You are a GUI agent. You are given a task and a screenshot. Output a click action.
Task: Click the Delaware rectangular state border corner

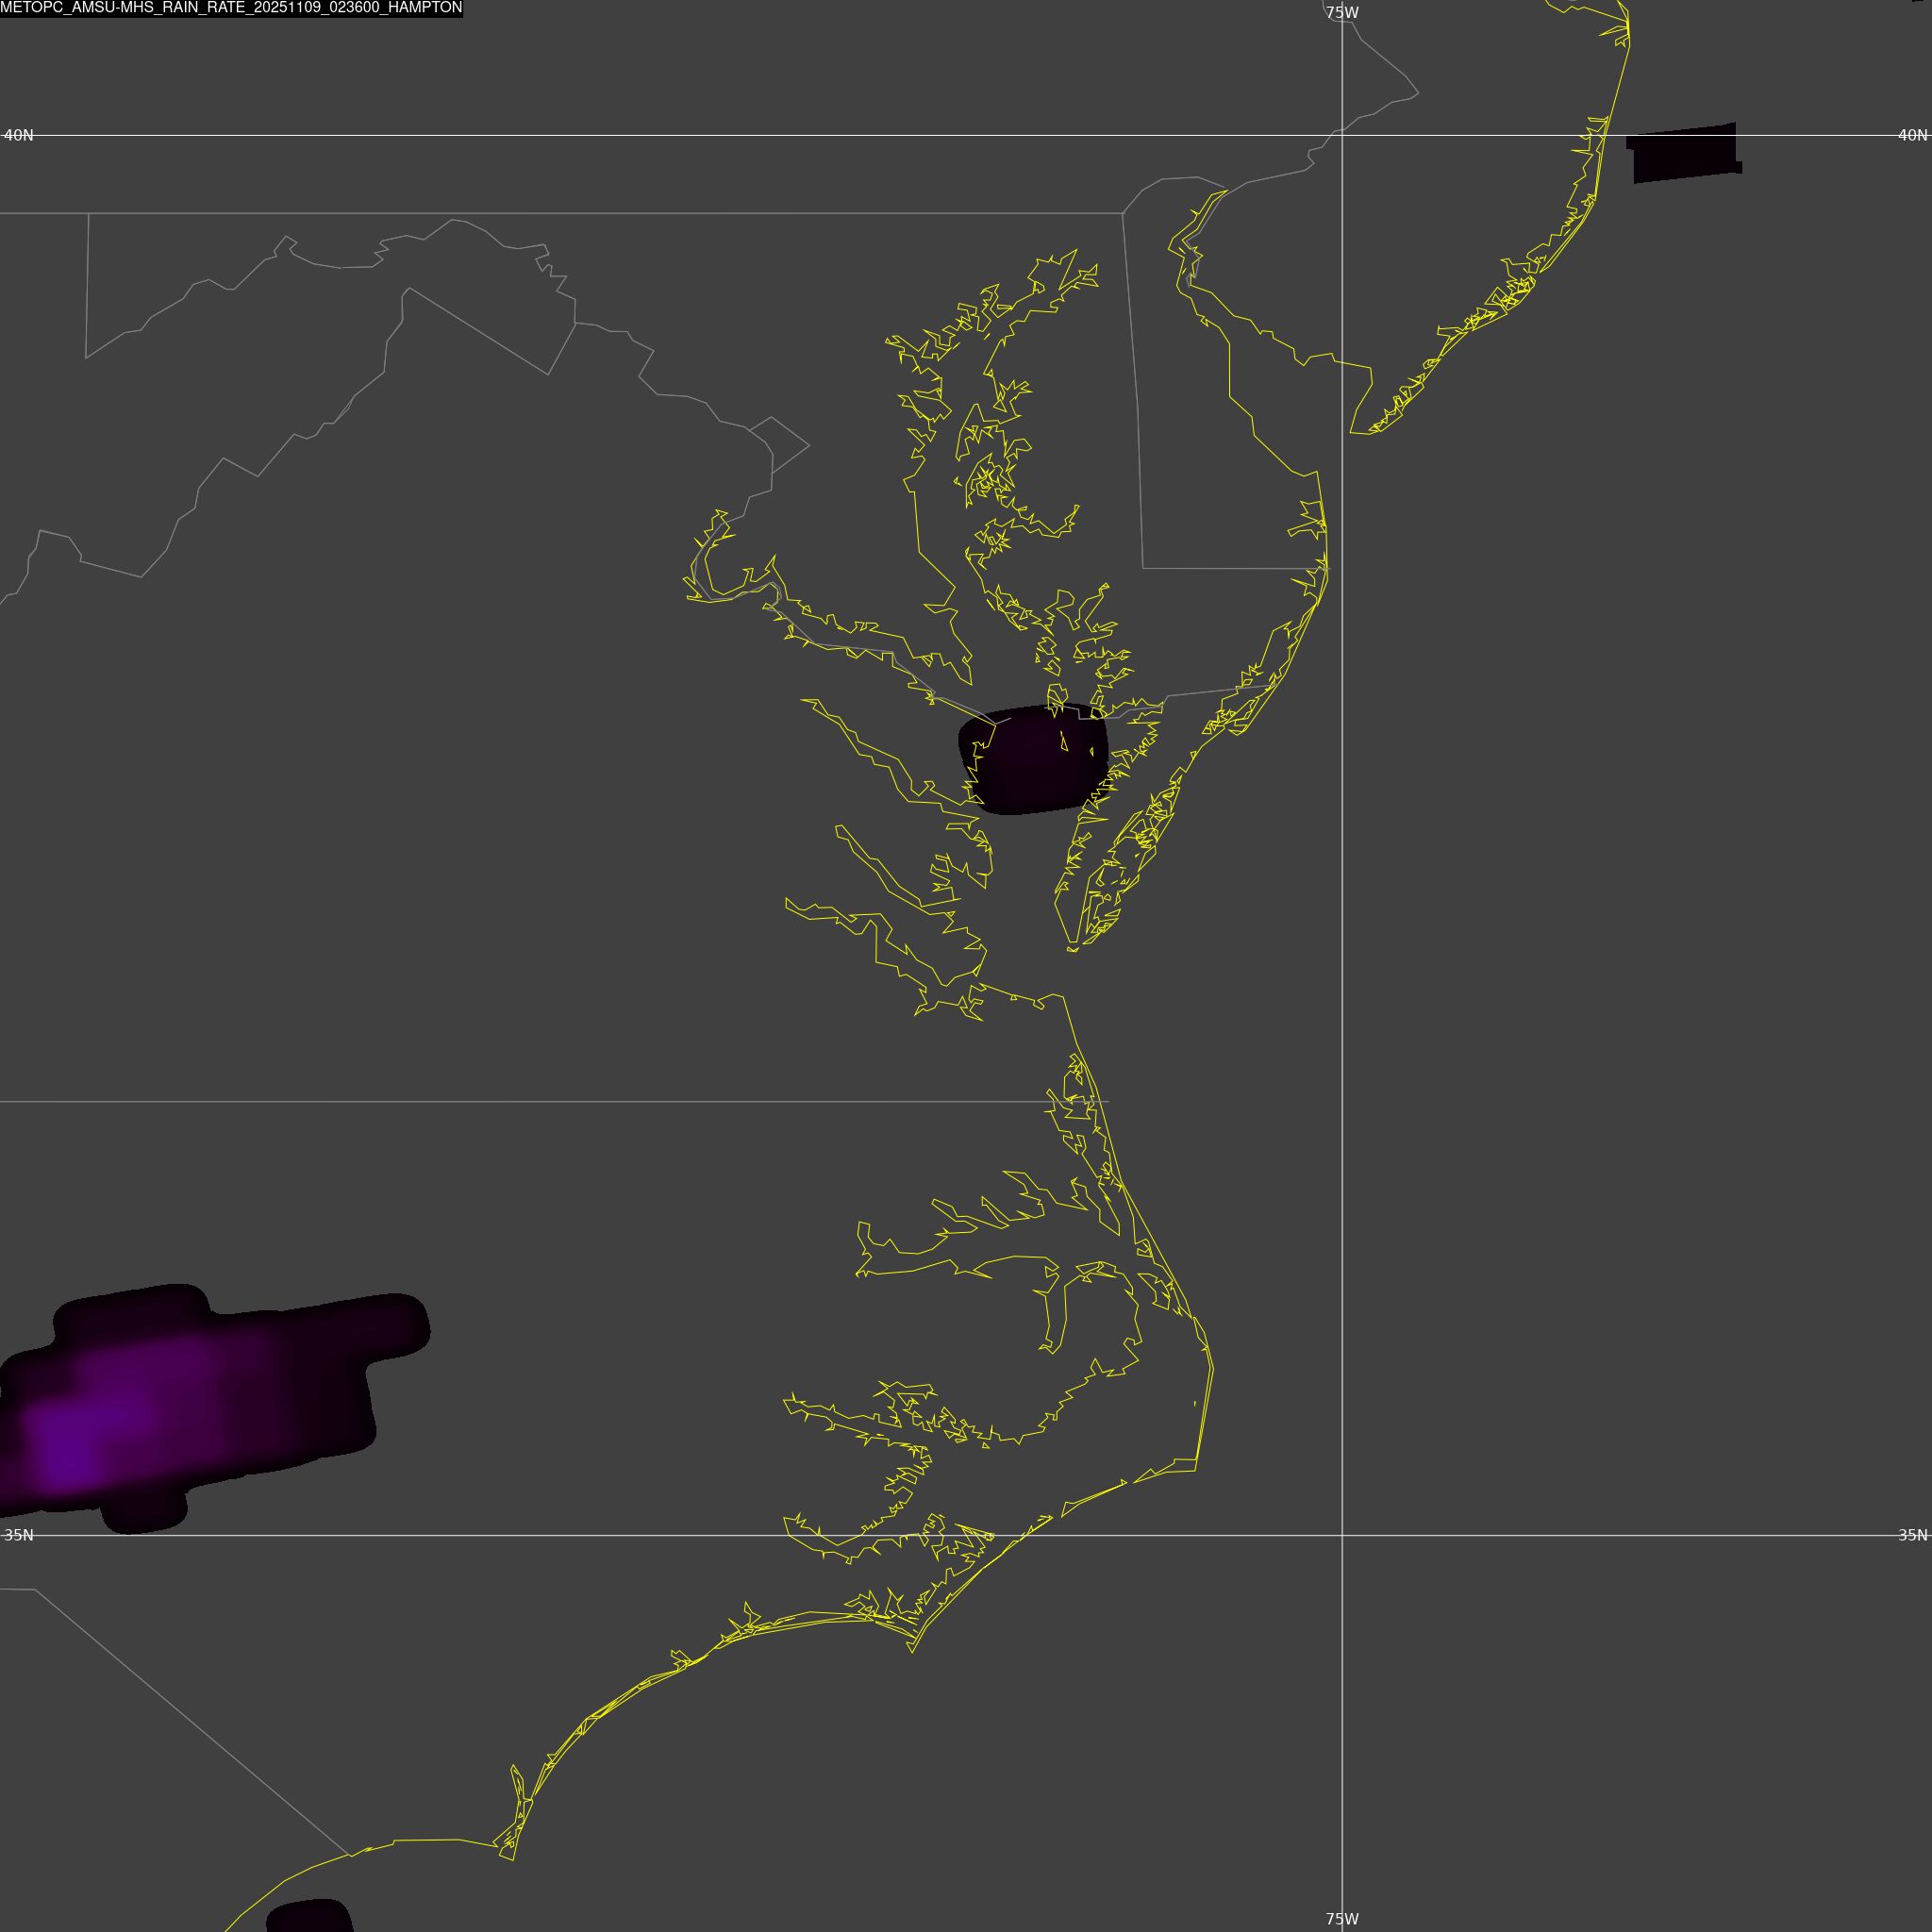pos(1143,568)
